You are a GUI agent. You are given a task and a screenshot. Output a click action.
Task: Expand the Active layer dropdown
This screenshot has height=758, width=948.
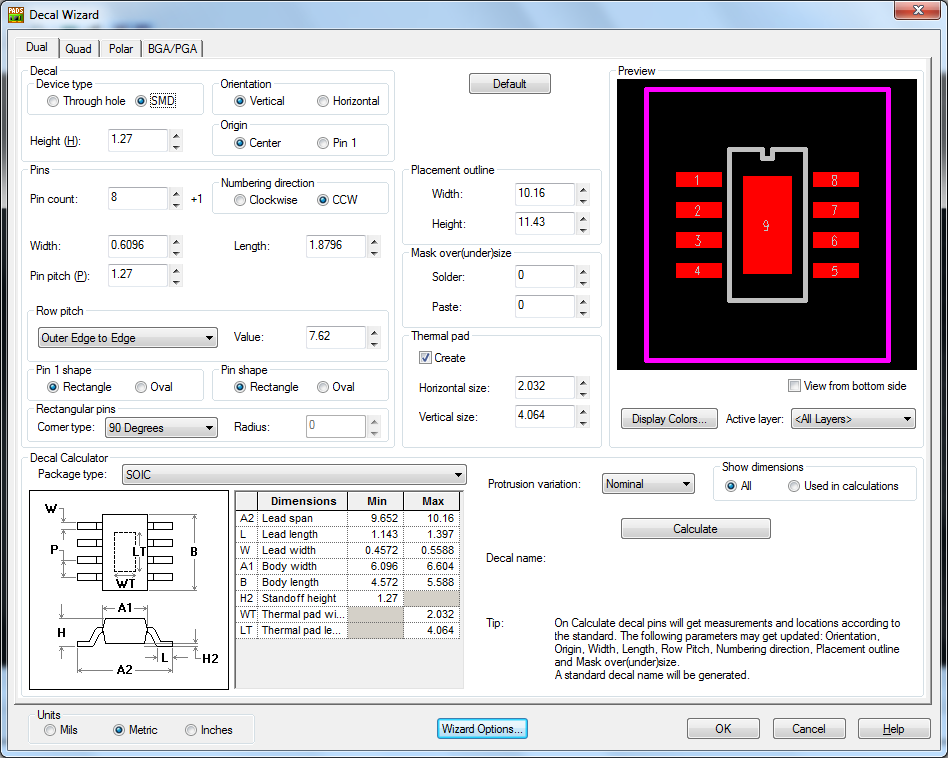pyautogui.click(x=853, y=419)
